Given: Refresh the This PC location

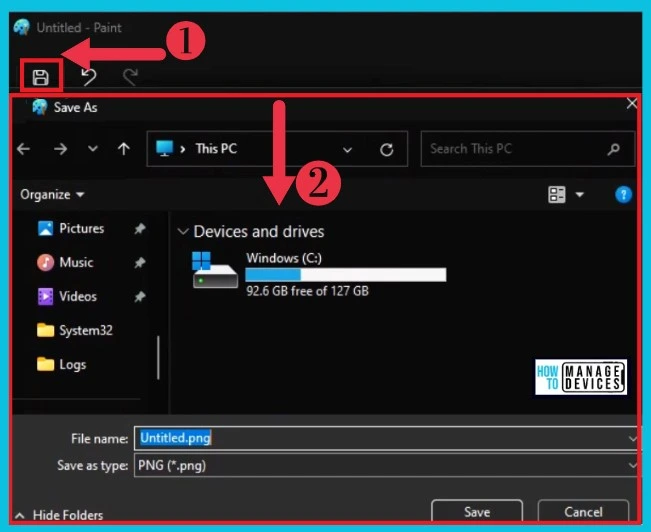Looking at the screenshot, I should tap(387, 150).
